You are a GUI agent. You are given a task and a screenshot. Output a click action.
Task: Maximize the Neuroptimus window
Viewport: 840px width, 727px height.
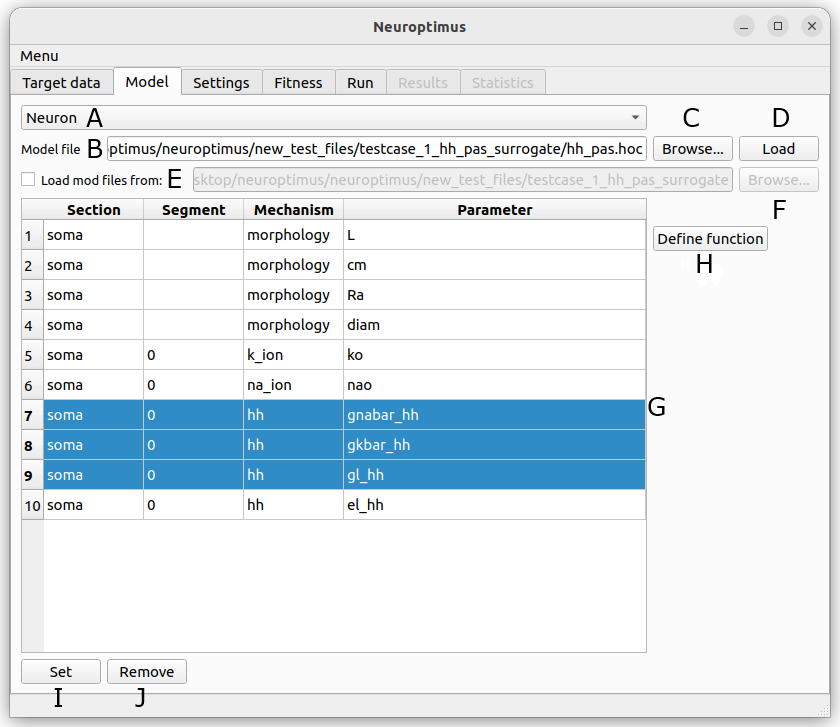[778, 26]
